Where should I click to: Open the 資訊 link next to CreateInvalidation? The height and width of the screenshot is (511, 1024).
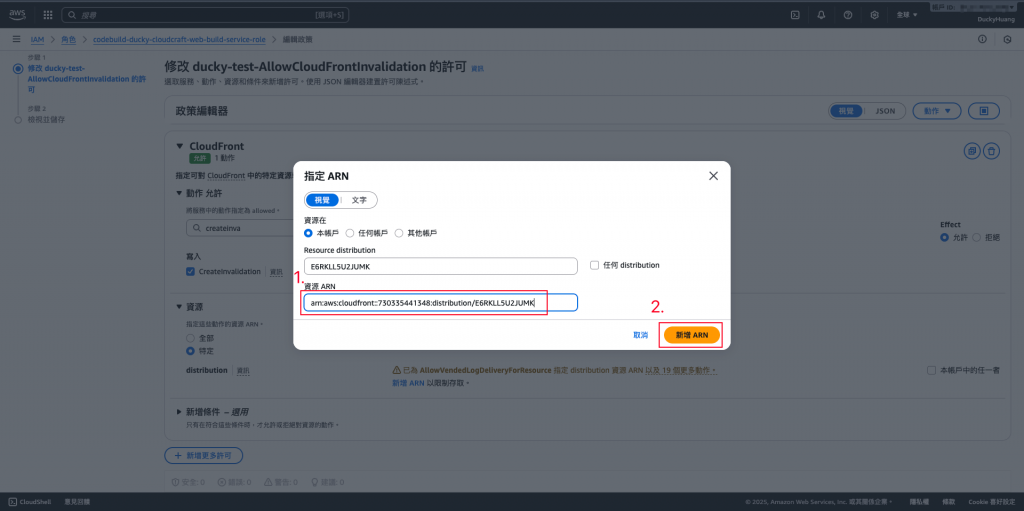[277, 272]
